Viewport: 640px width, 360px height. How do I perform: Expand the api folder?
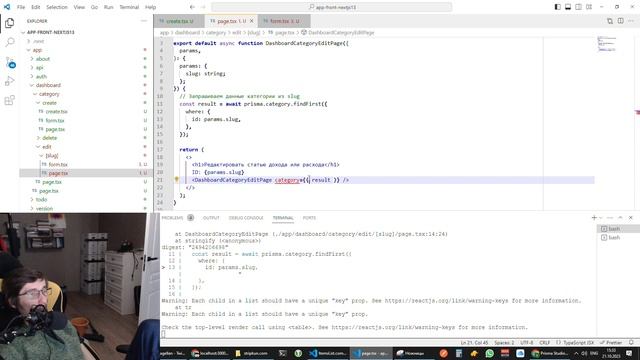coord(39,68)
